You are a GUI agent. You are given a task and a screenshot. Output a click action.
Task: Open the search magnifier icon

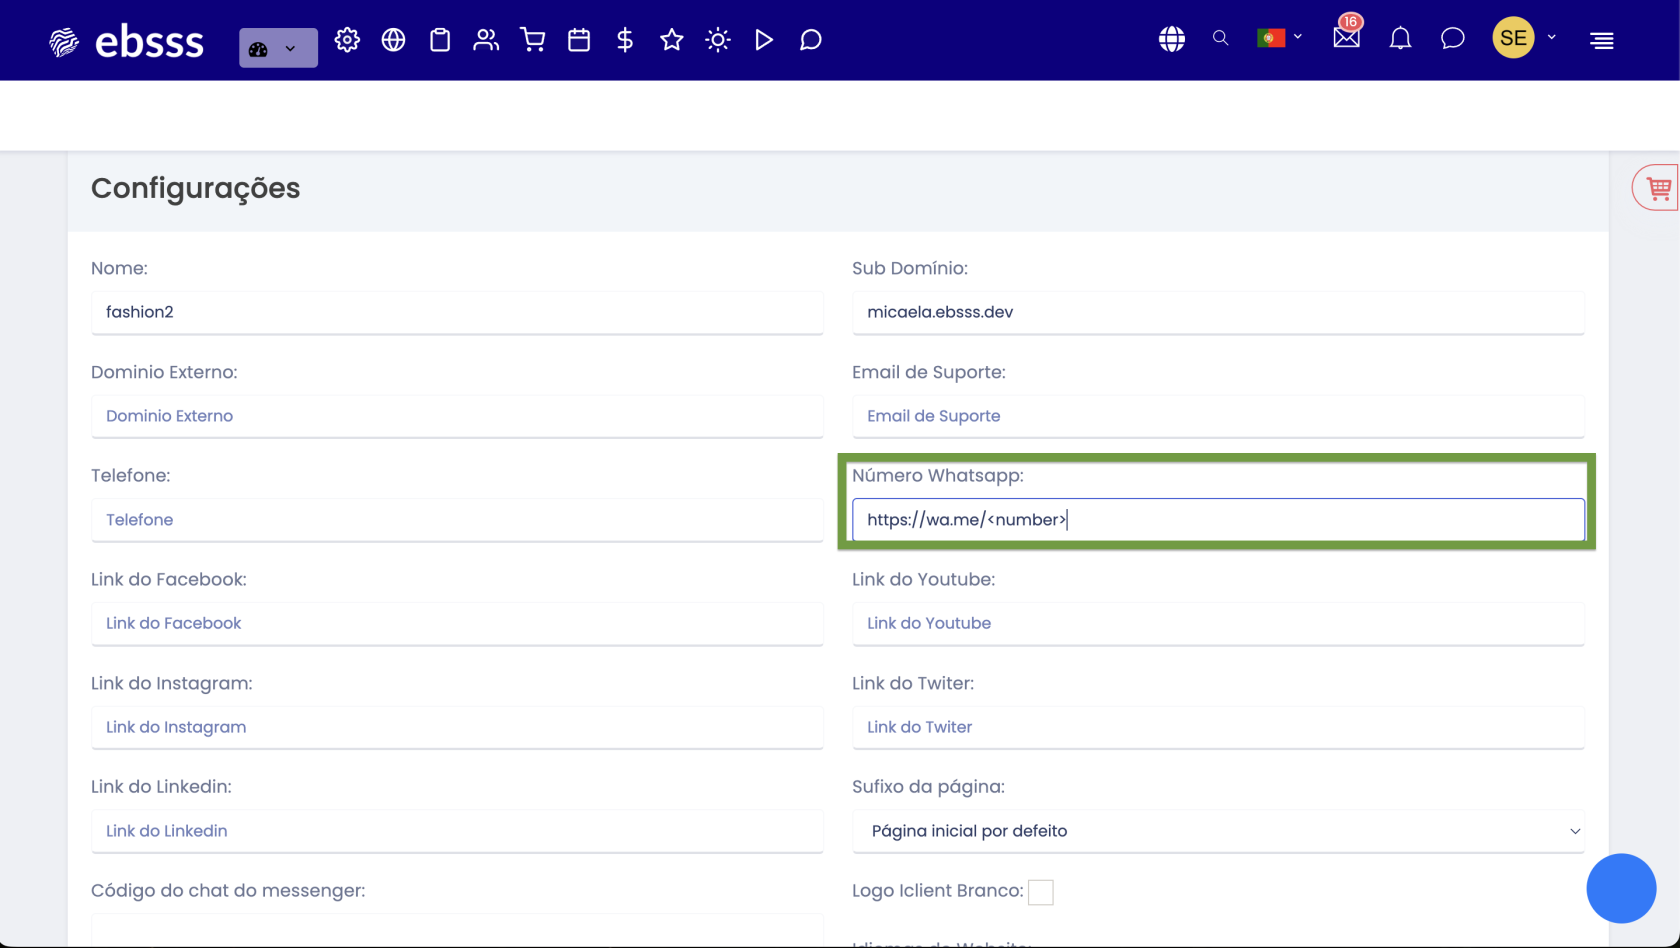click(1220, 38)
